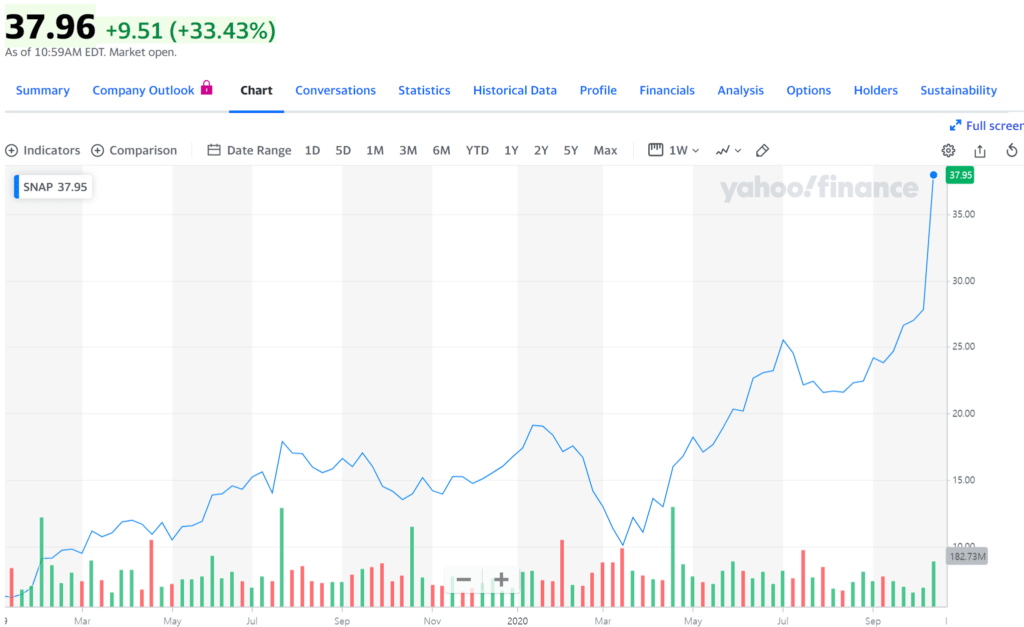Click the SNAP 37.95 series label

point(56,186)
